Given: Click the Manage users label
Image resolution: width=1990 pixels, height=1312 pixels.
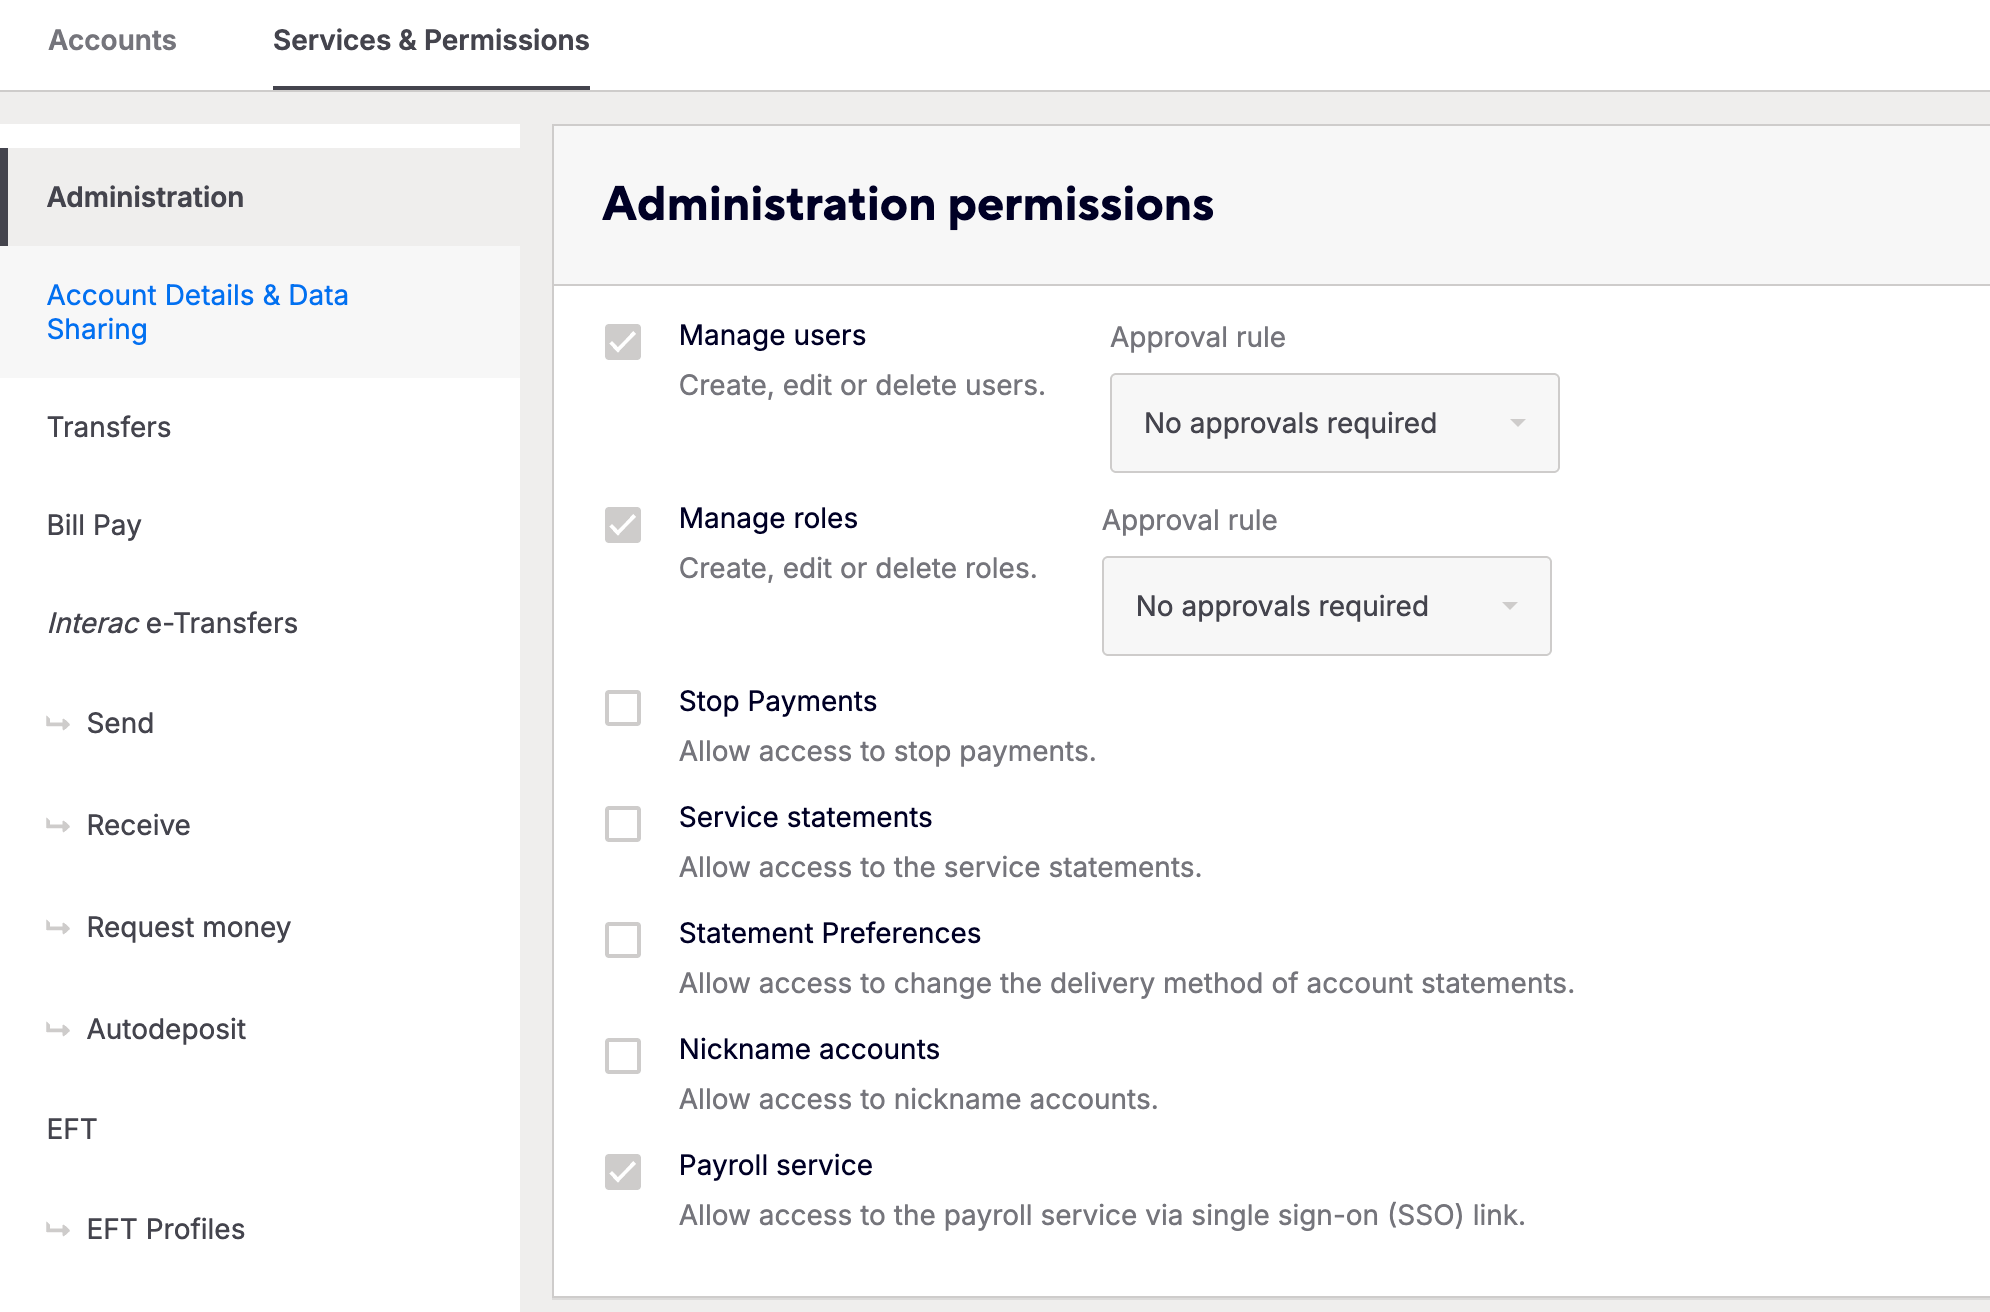Looking at the screenshot, I should [772, 335].
